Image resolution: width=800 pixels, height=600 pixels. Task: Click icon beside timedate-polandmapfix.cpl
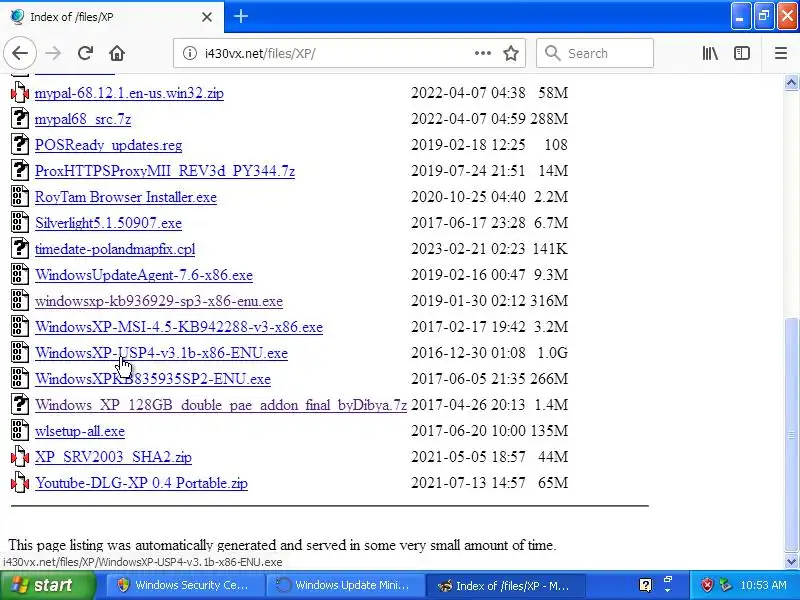click(20, 249)
